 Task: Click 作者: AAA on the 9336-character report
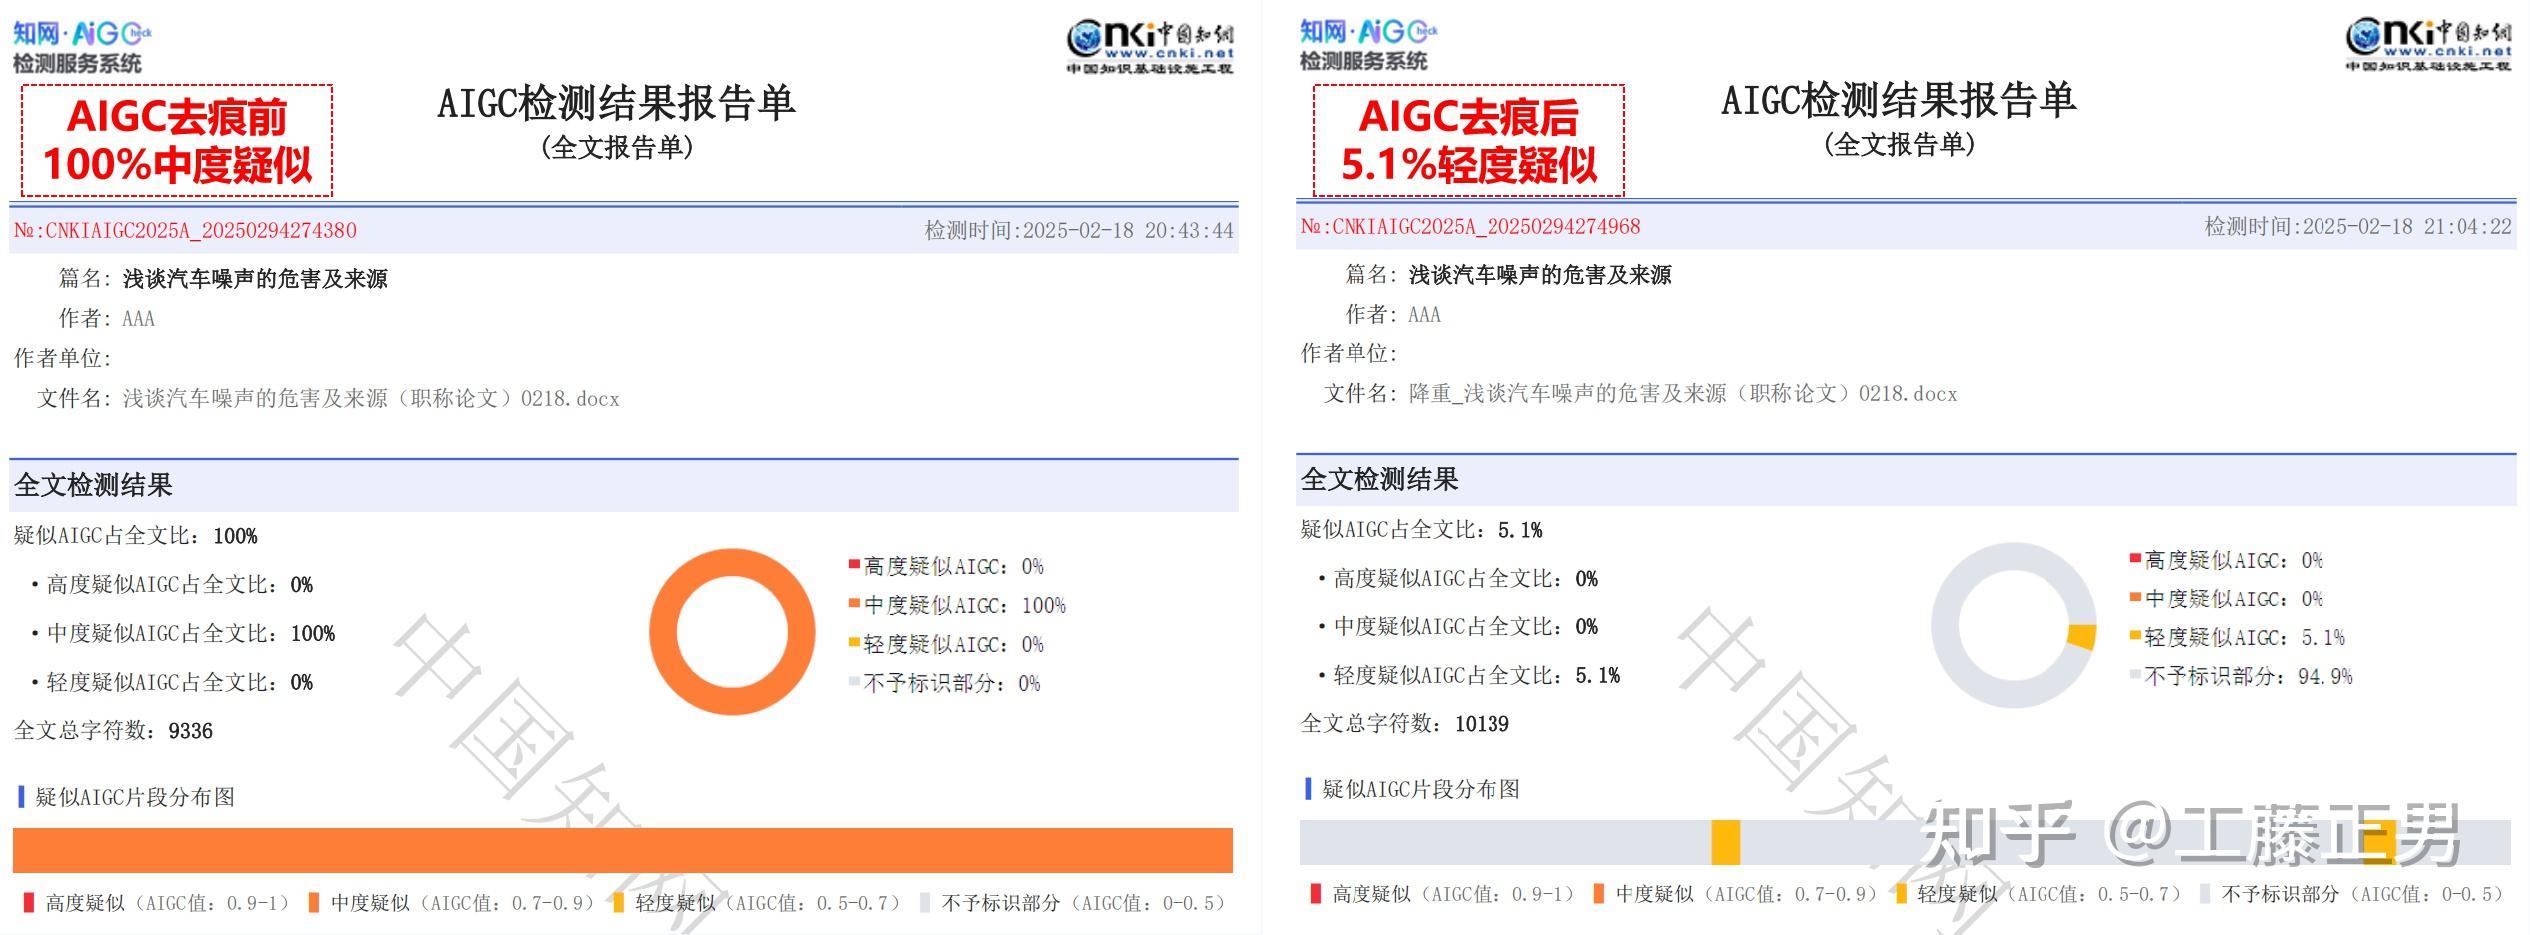pos(106,319)
